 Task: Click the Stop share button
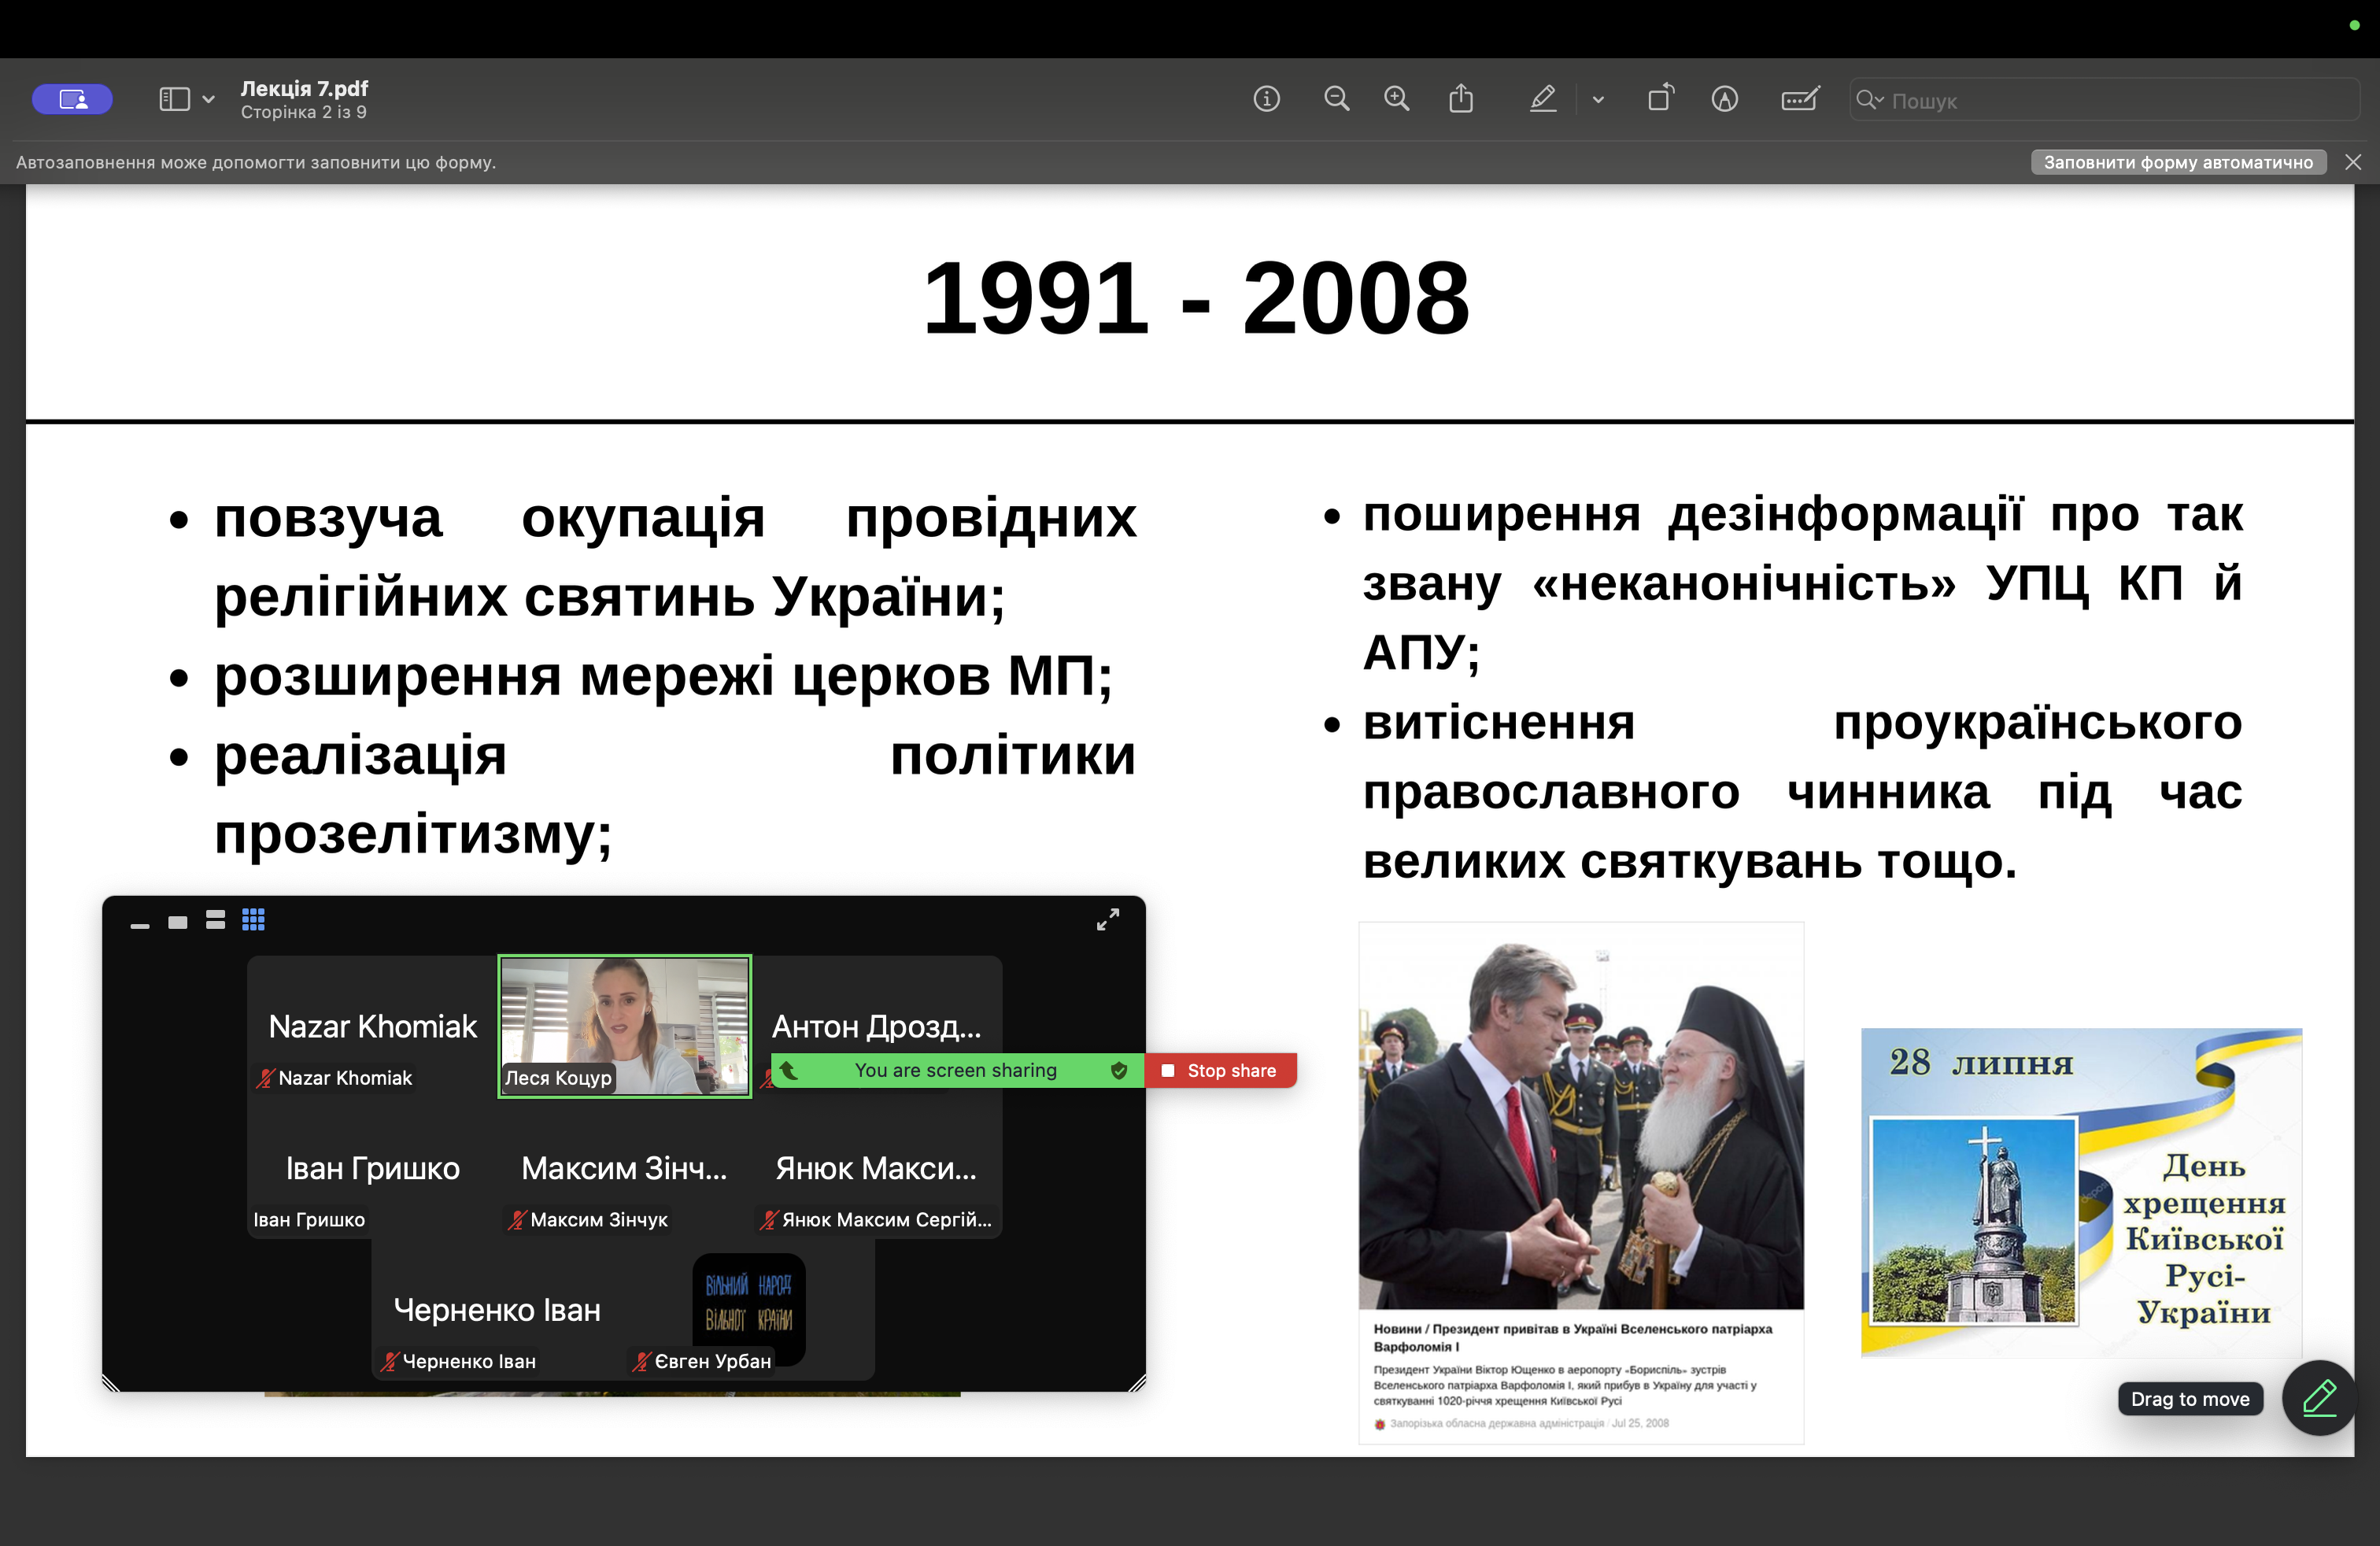(1220, 1070)
